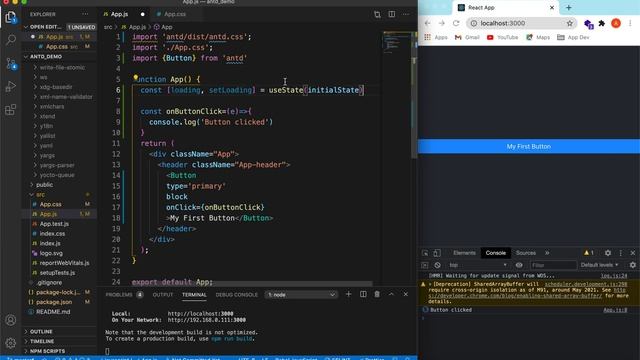Clear the DevTools console
640x360 pixels.
437,265
